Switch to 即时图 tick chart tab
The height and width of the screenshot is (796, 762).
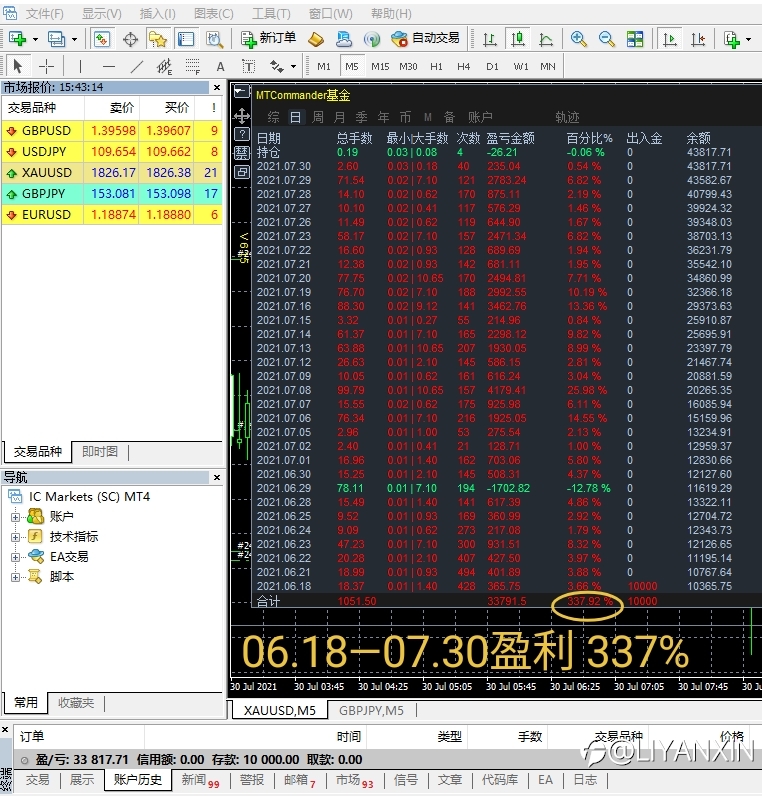100,451
